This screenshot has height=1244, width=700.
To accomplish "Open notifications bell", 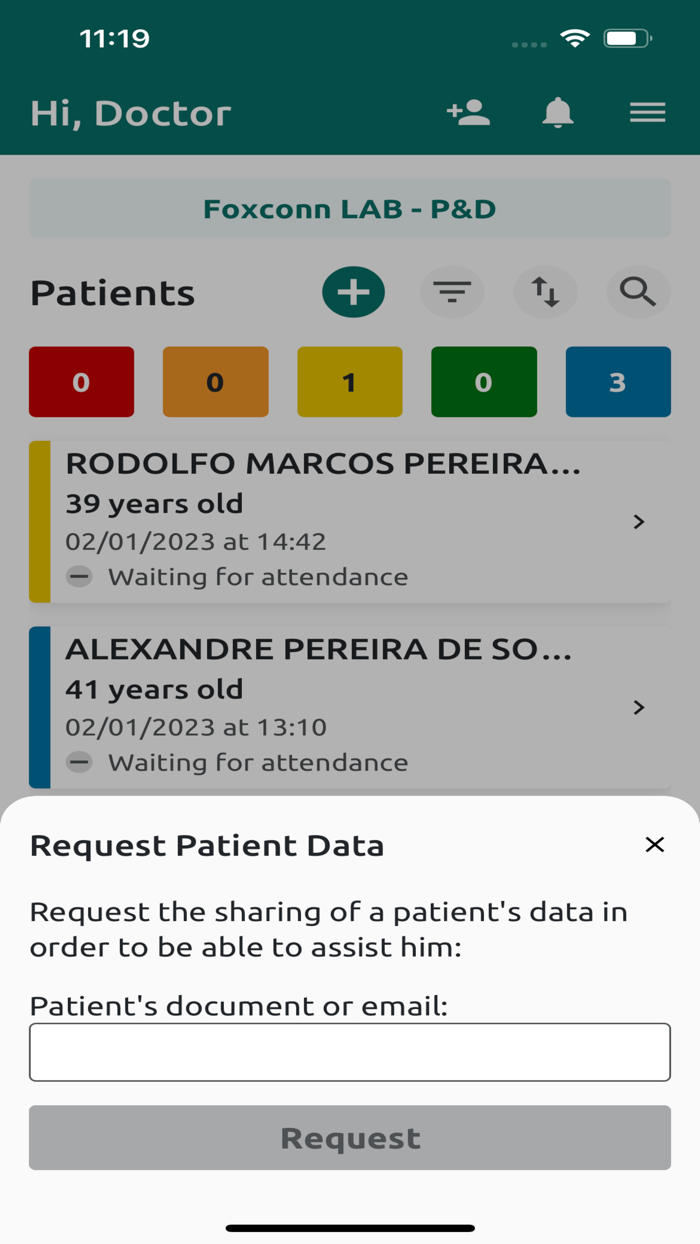I will [x=558, y=113].
